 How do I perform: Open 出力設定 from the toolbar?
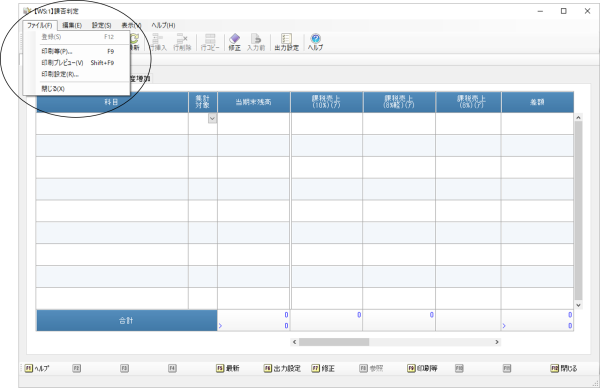pyautogui.click(x=287, y=42)
